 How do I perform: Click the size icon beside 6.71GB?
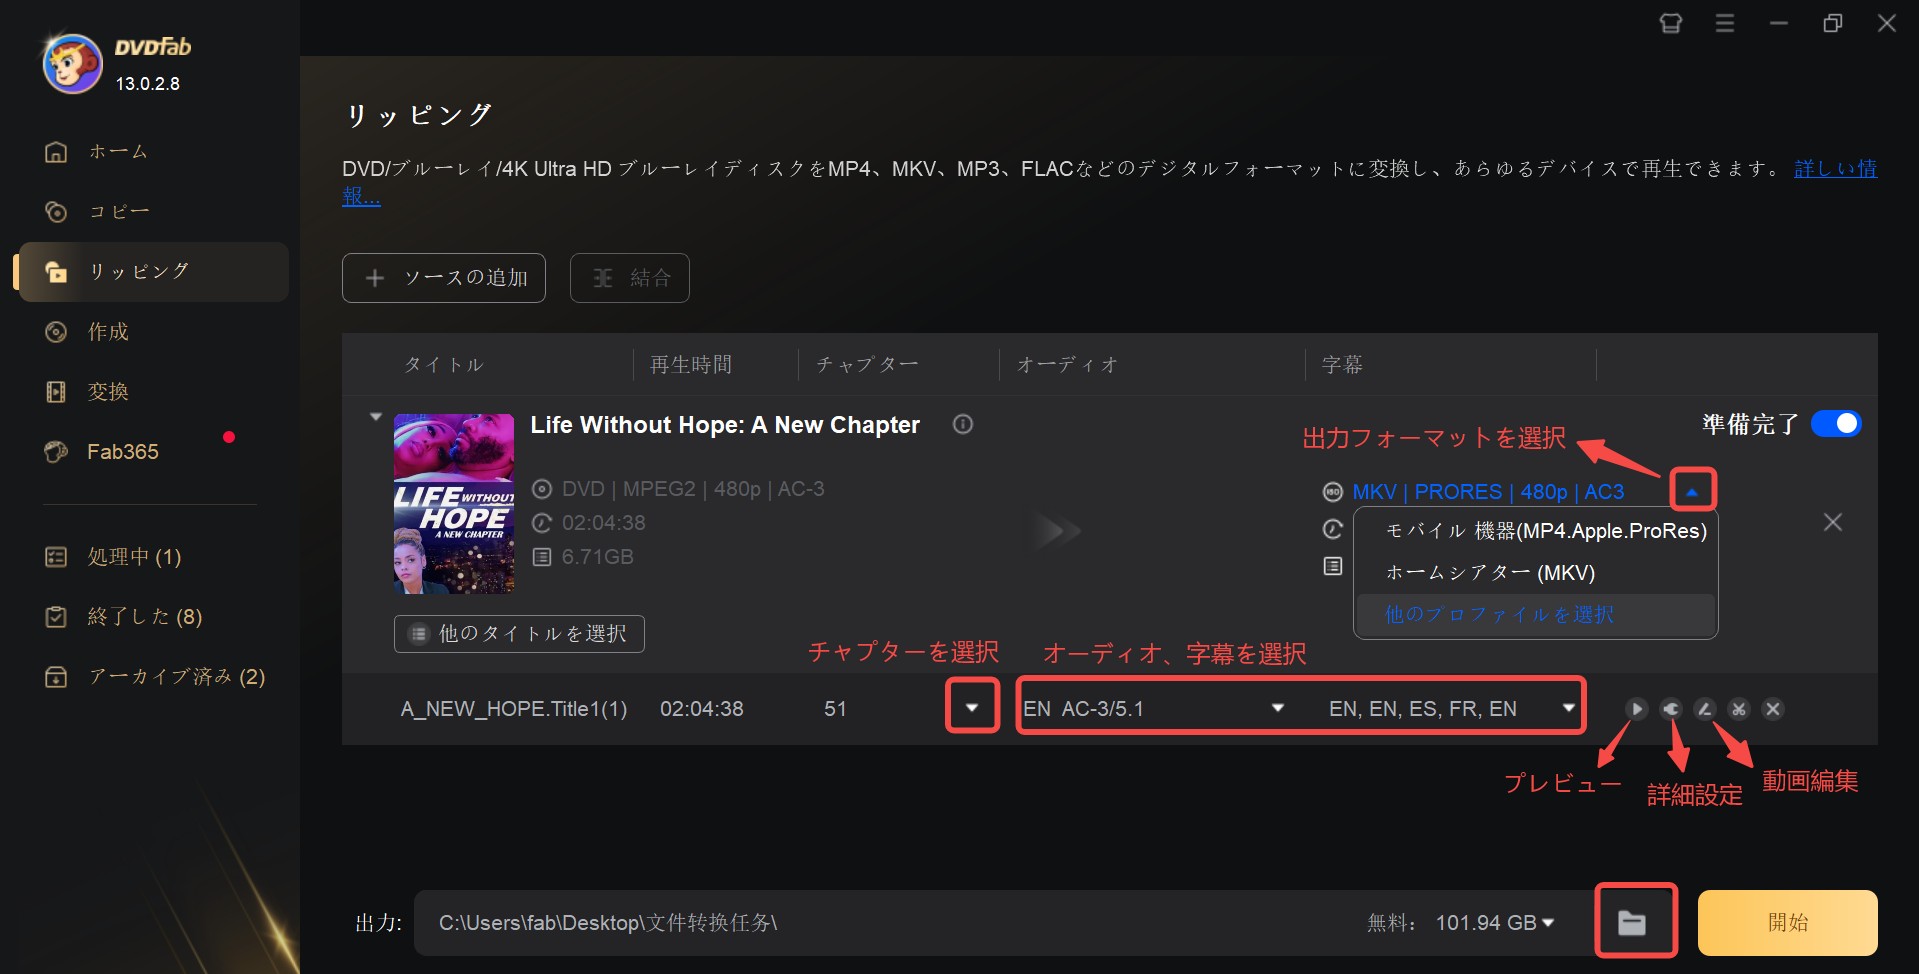[542, 557]
